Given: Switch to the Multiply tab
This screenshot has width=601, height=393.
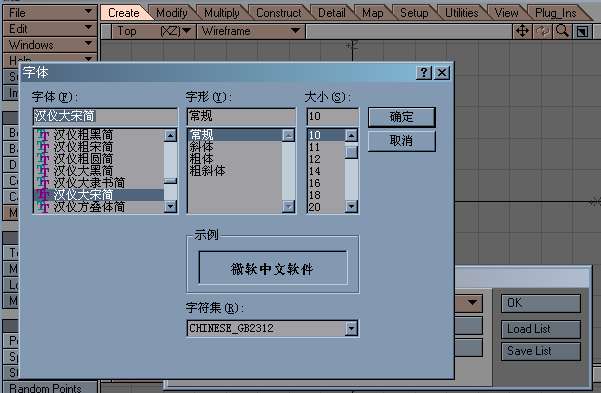Looking at the screenshot, I should point(222,13).
